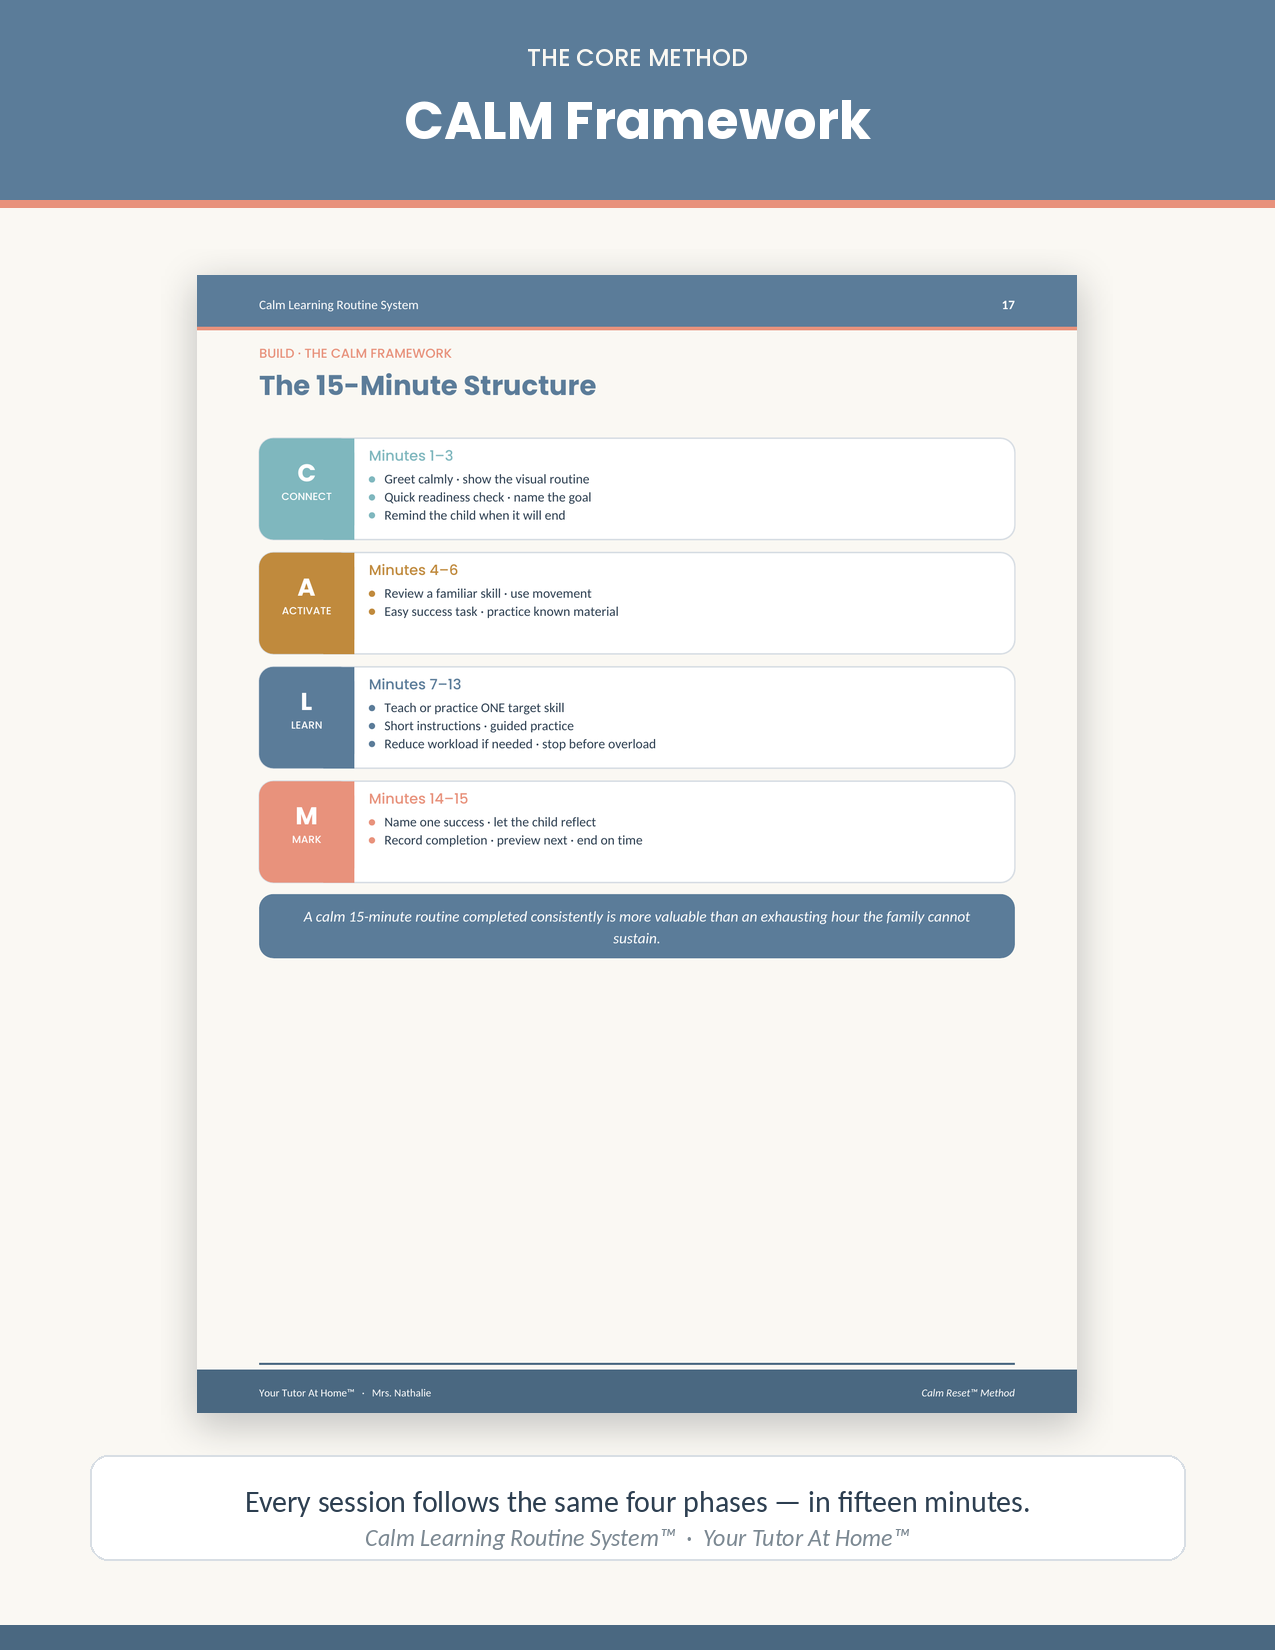Click 'Calm Learning Routine System™' caption subtitle
The height and width of the screenshot is (1650, 1275).
520,1538
